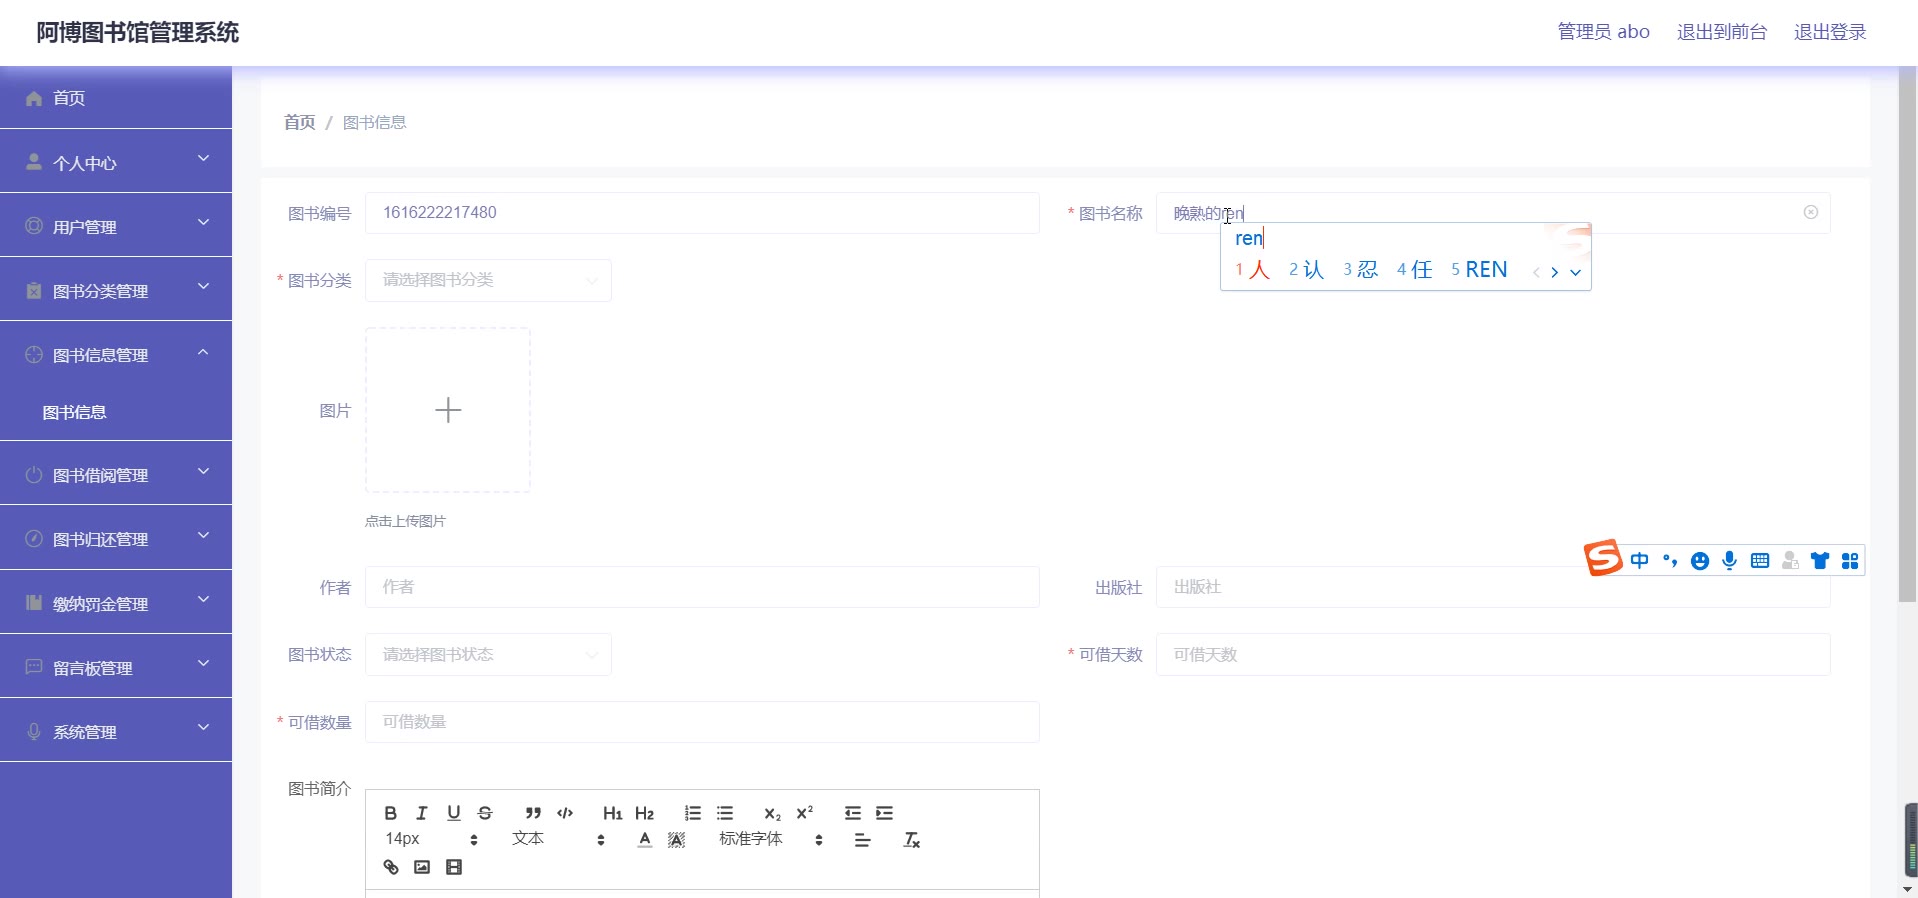Screen dimensions: 1918x898
Task: Expand the 个人中心 sidebar menu
Action: point(116,161)
